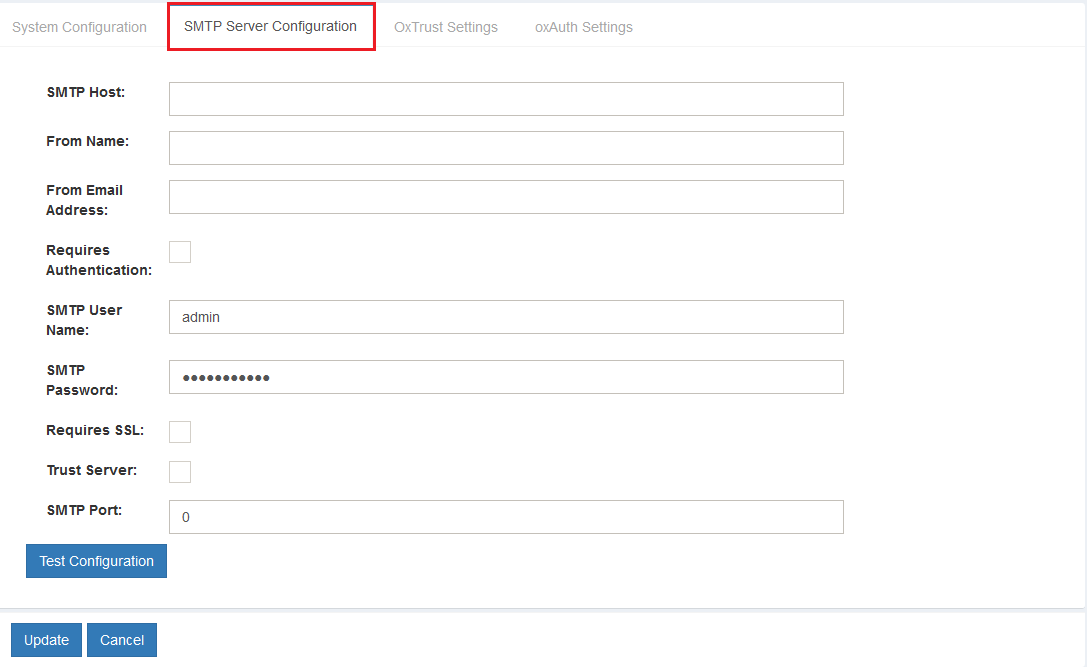The width and height of the screenshot is (1087, 667).
Task: Check the Requires SSL option
Action: point(179,431)
